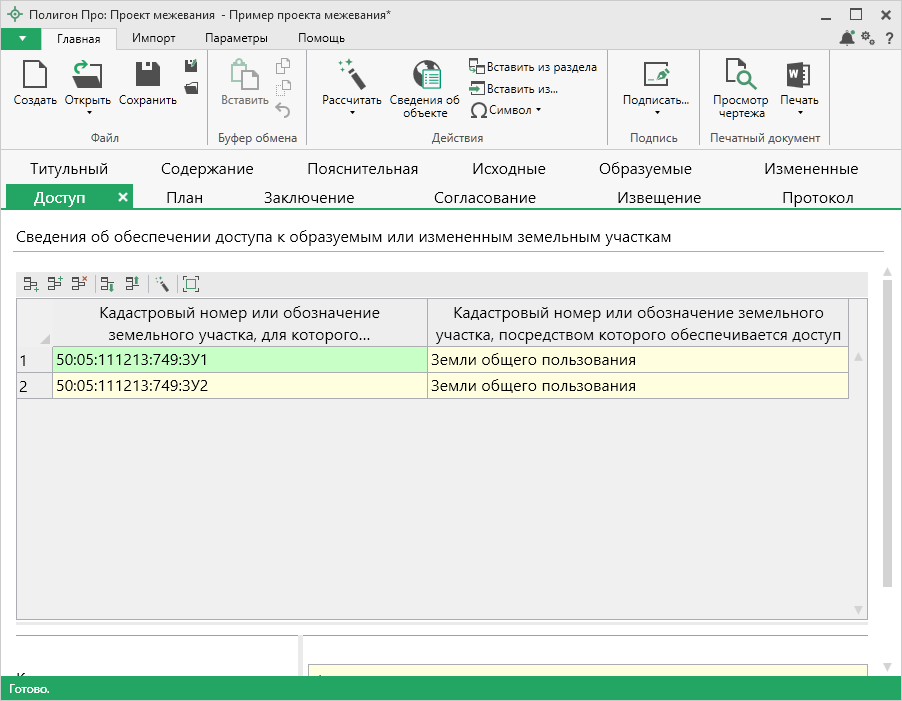902x701 pixels.
Task: Click the settings gears icon near help
Action: coord(868,38)
